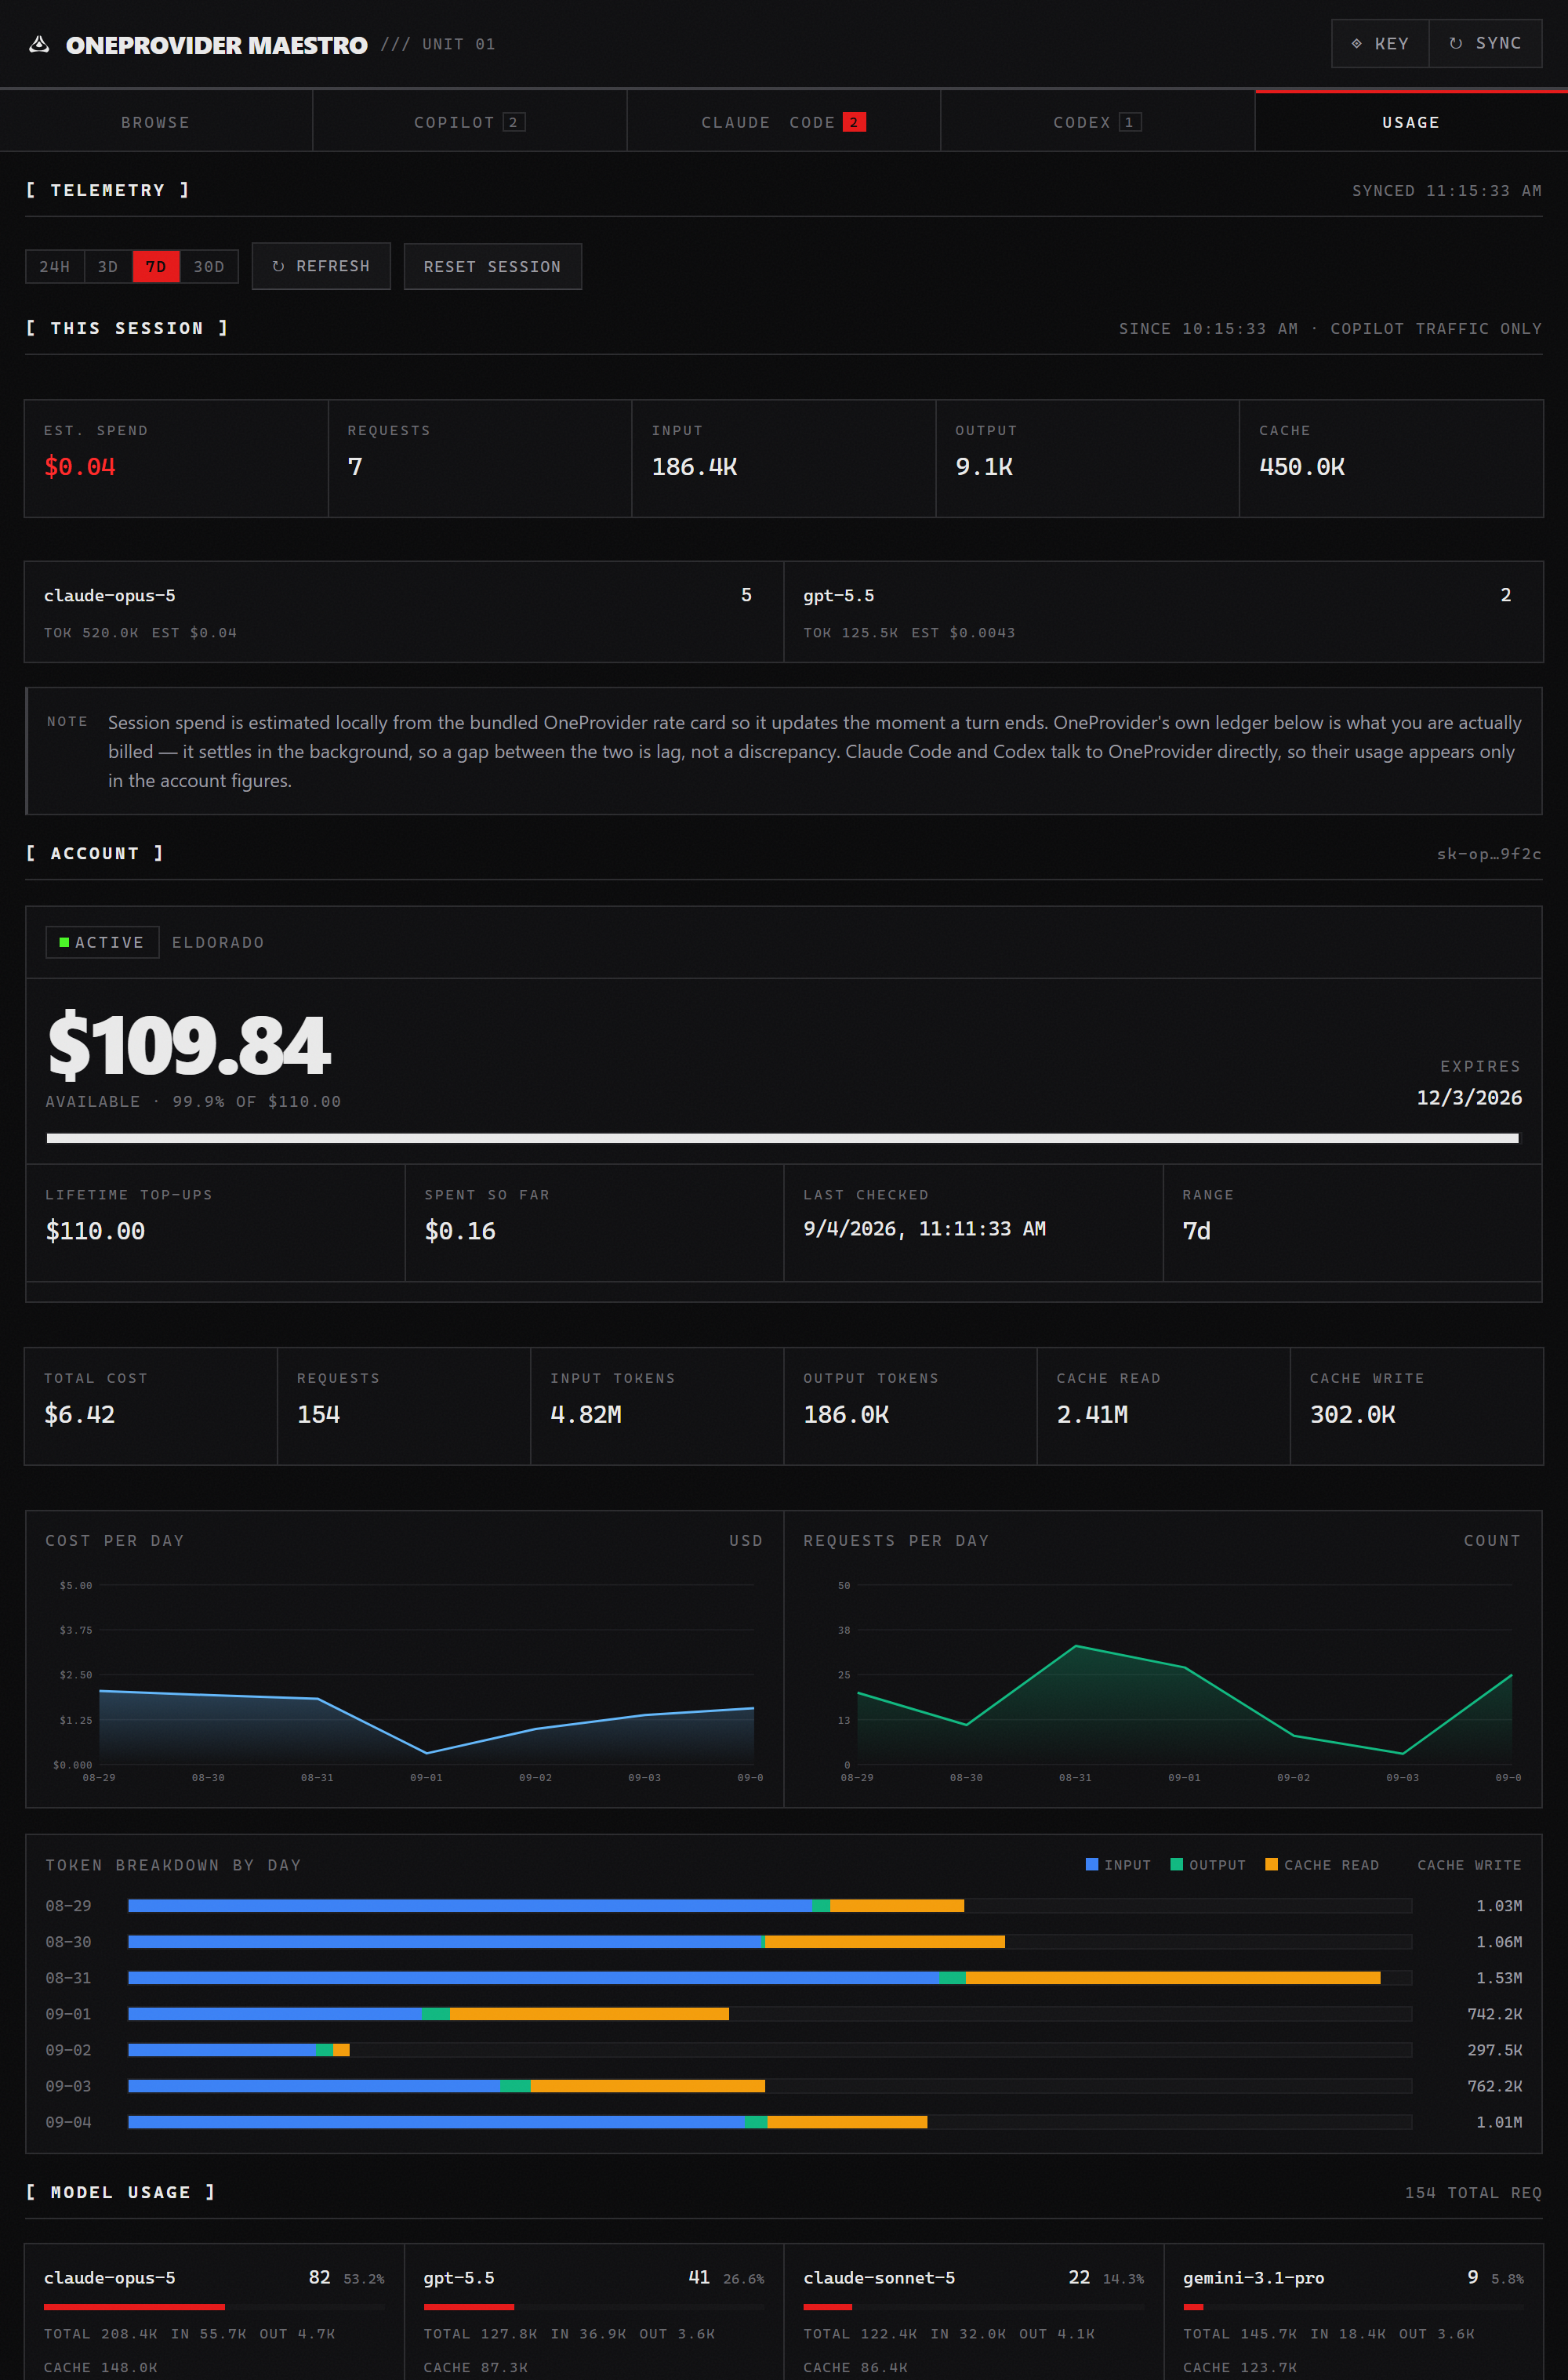Viewport: 1568px width, 2380px height.
Task: Click the 08-29 token breakdown bar
Action: (x=770, y=1906)
